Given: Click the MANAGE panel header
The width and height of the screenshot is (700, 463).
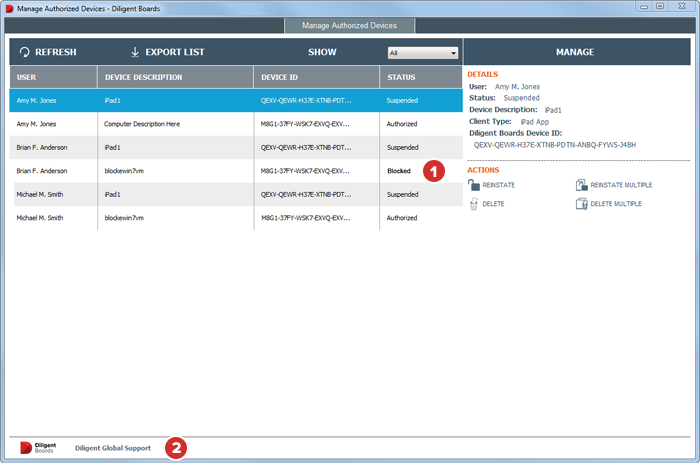Looking at the screenshot, I should (x=575, y=52).
